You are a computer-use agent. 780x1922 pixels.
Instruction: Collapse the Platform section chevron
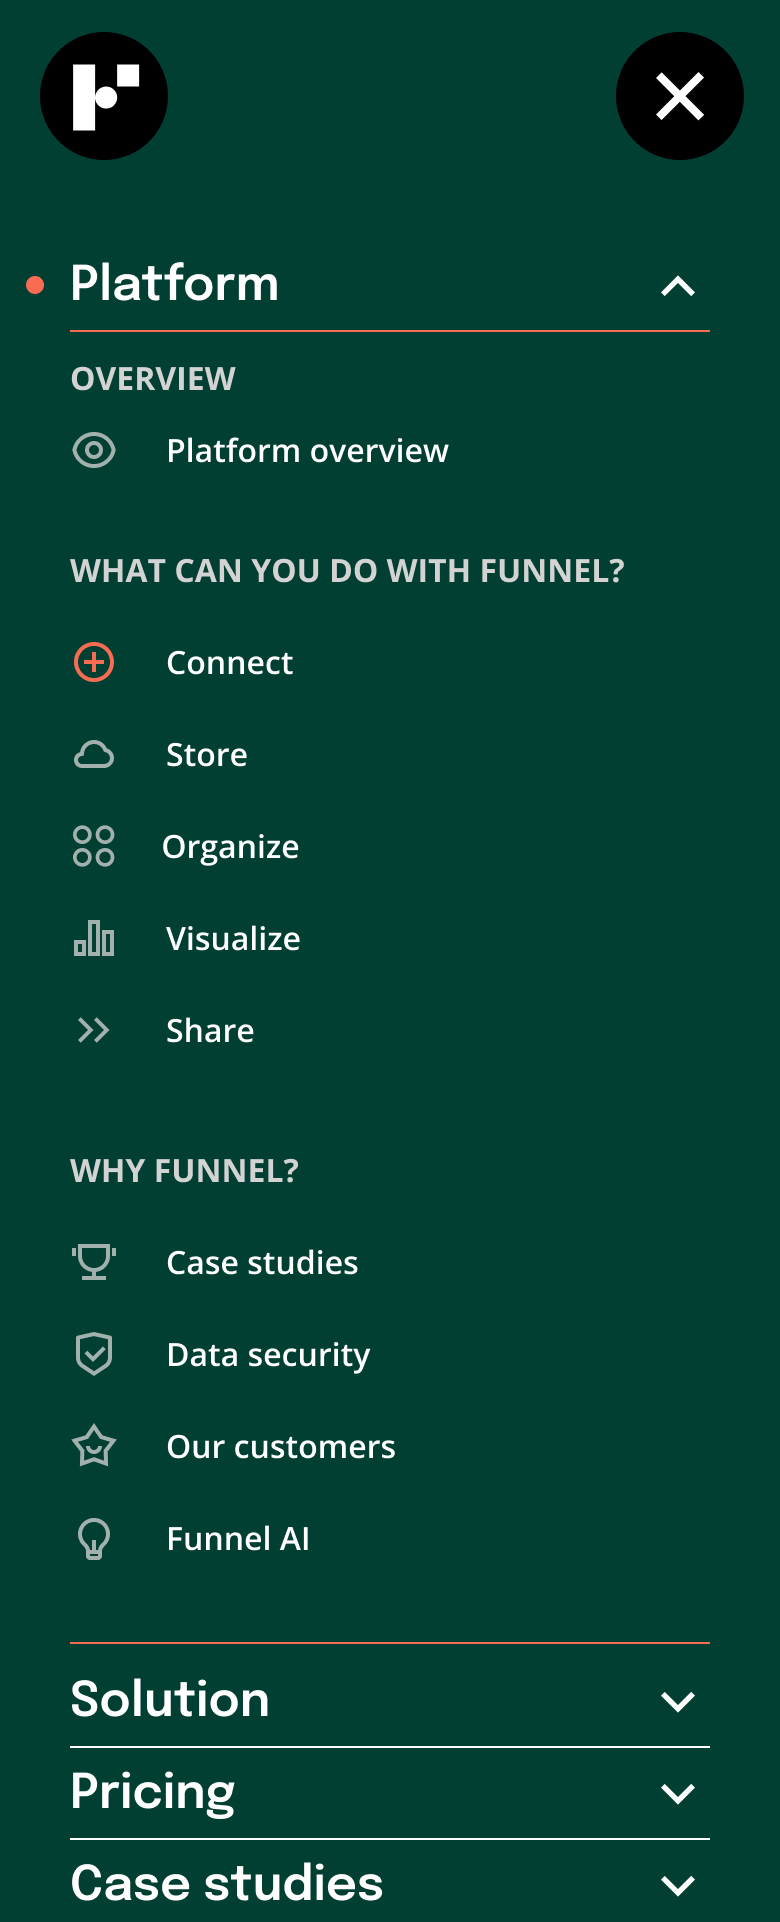point(678,286)
